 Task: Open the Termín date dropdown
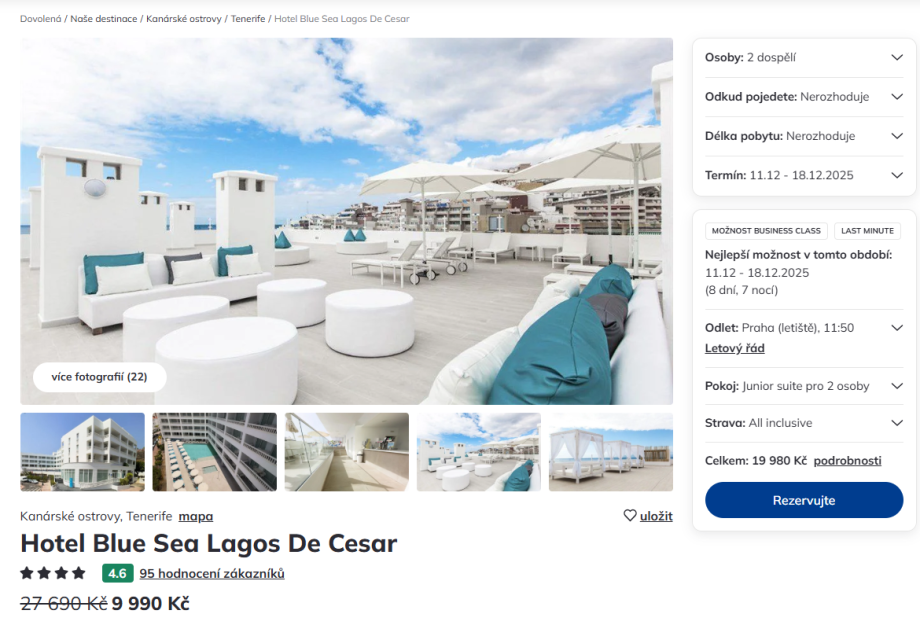804,175
